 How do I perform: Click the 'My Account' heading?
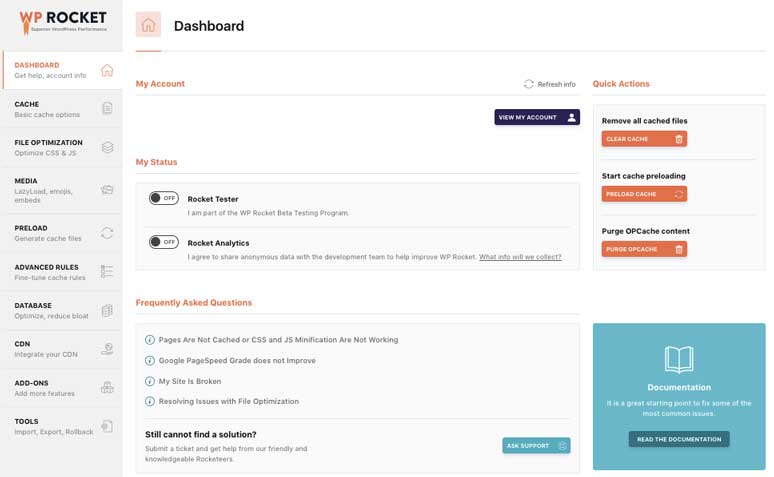click(160, 84)
